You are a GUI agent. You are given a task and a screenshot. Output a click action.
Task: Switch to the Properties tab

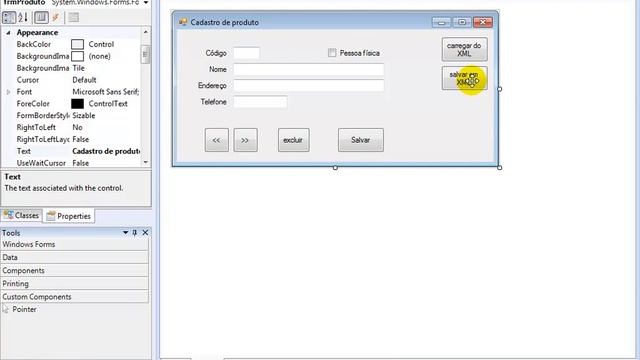tap(69, 216)
